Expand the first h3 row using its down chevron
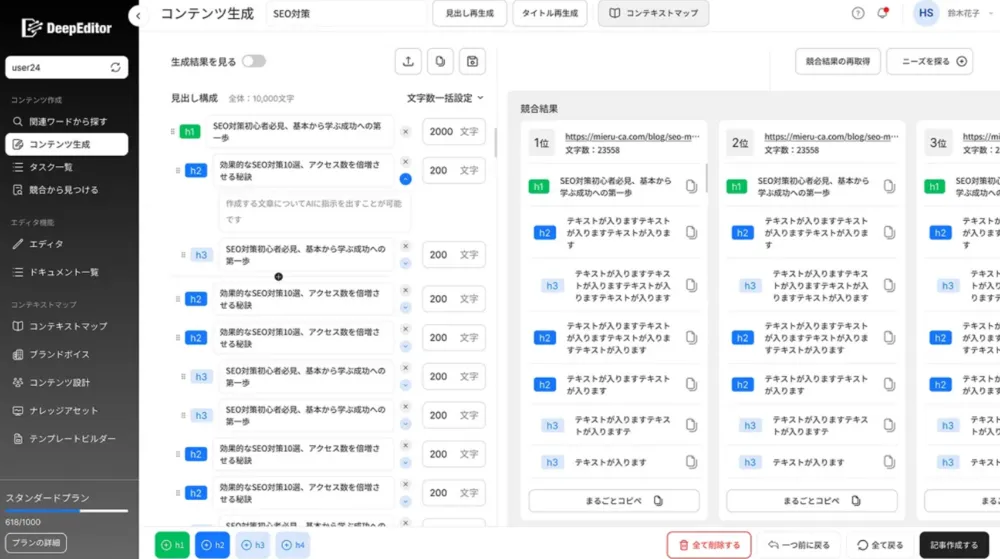The height and width of the screenshot is (559, 1000). (x=406, y=263)
